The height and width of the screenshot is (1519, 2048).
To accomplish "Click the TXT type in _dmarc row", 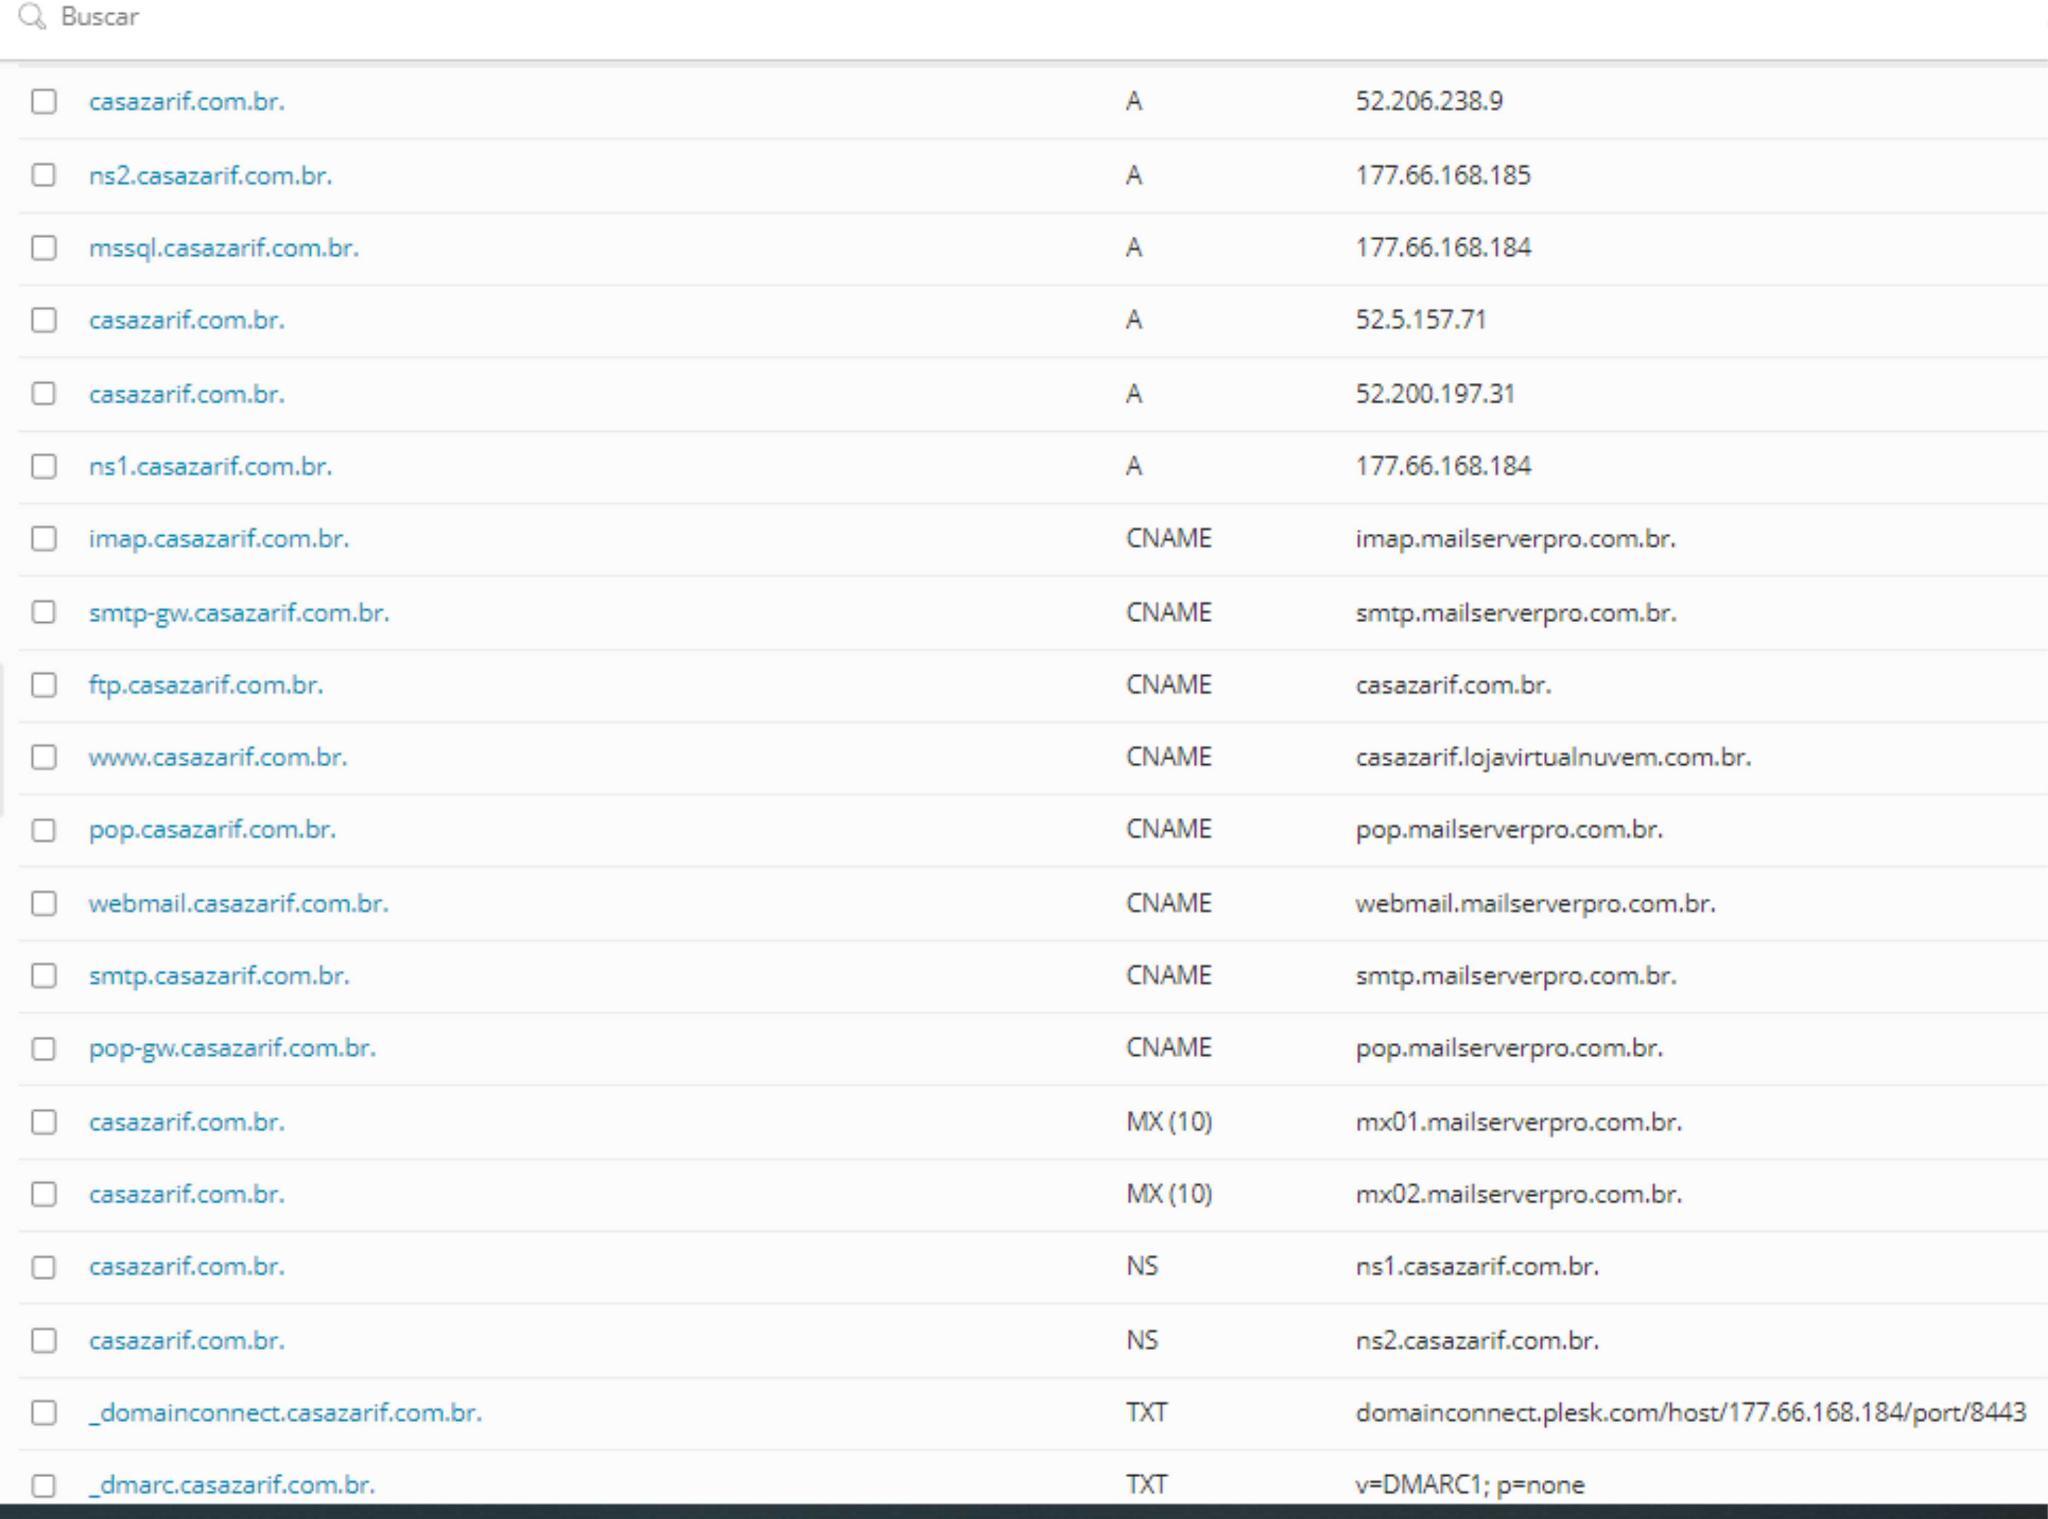I will coord(1146,1486).
